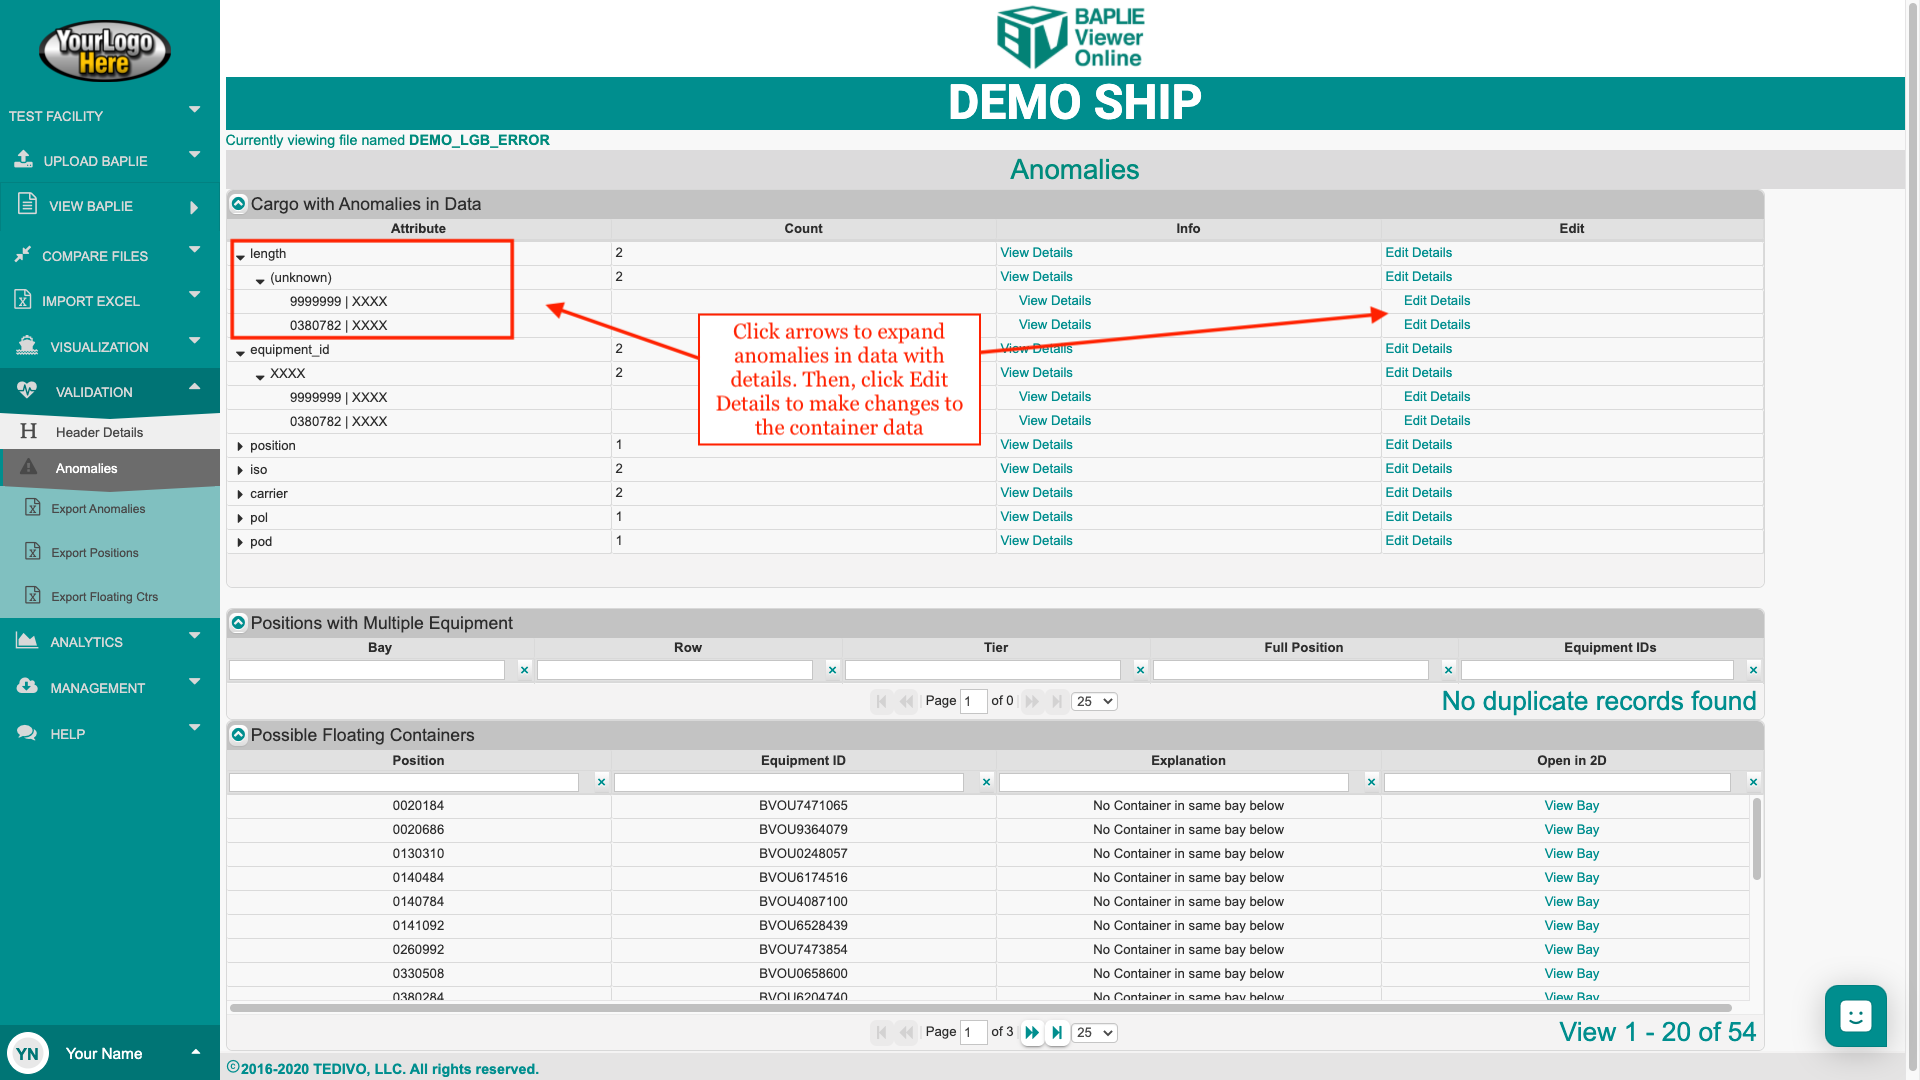Collapse Positions with Multiple Equipment panel
1920x1080 pixels.
coord(238,623)
